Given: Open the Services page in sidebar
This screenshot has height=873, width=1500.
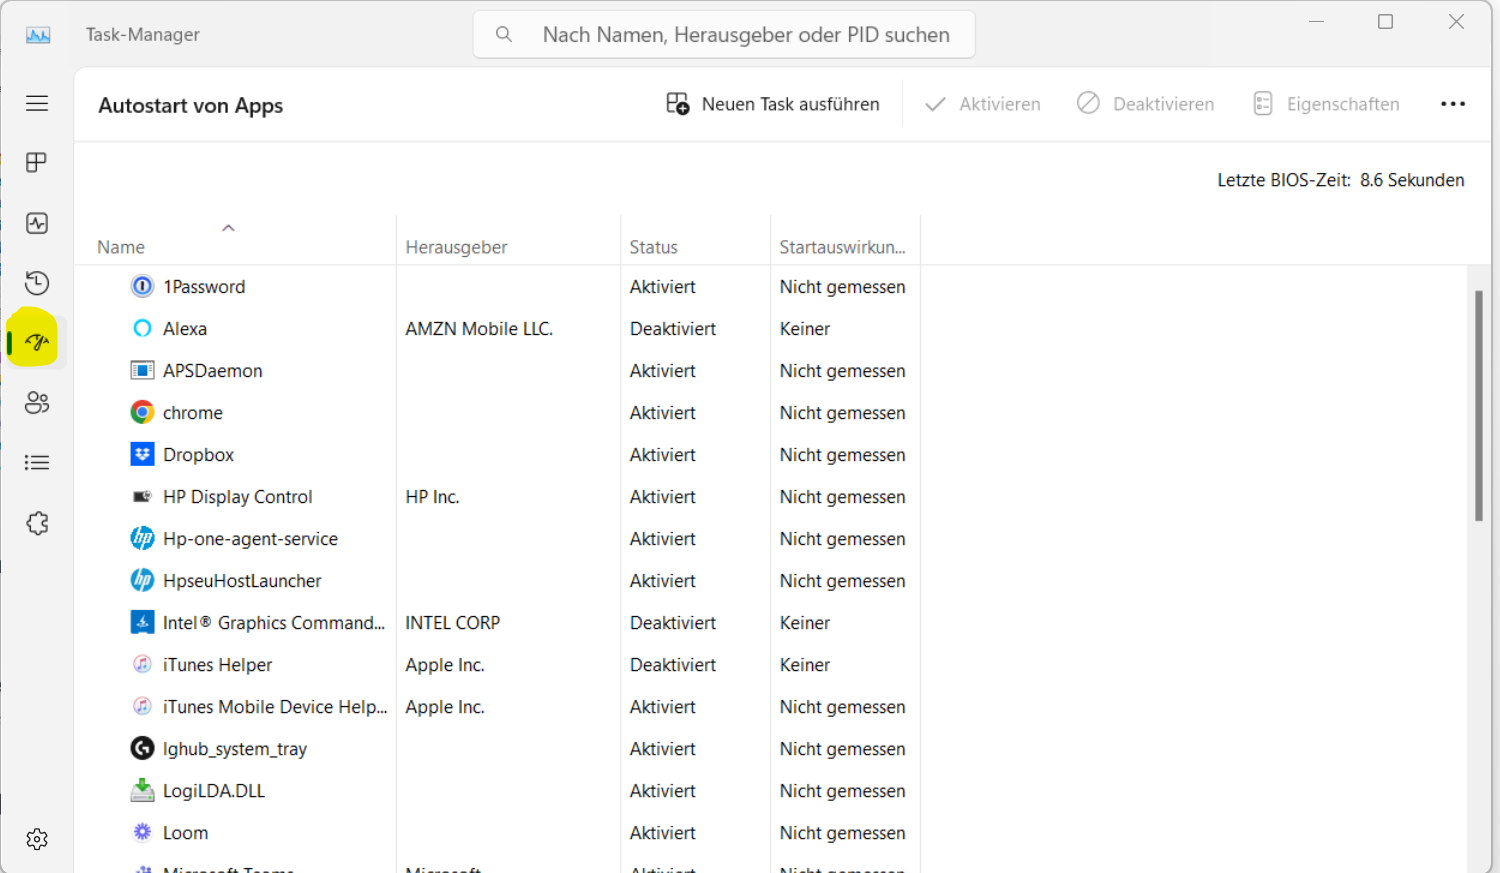Looking at the screenshot, I should (x=37, y=523).
